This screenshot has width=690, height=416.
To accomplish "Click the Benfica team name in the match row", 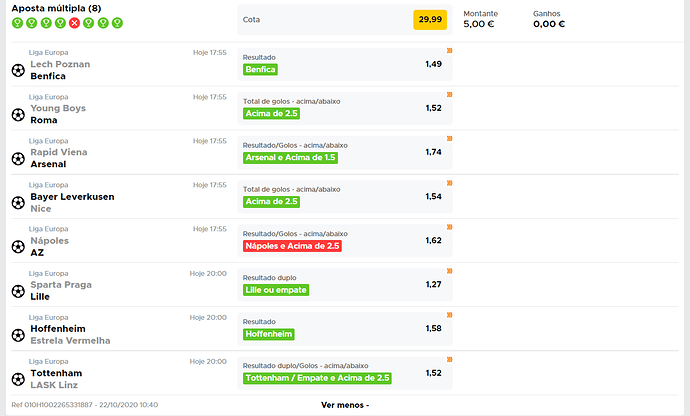I will (48, 76).
